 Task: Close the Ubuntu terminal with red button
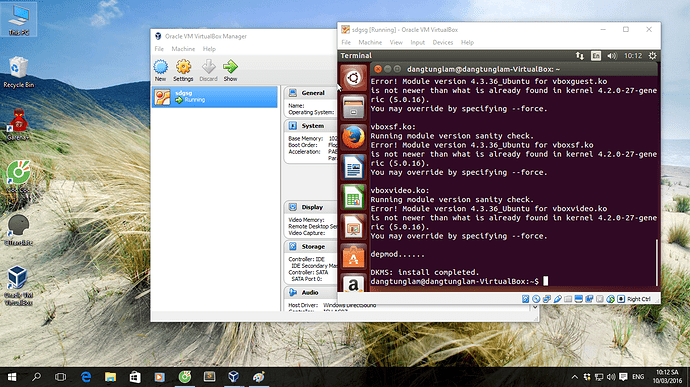coord(378,69)
